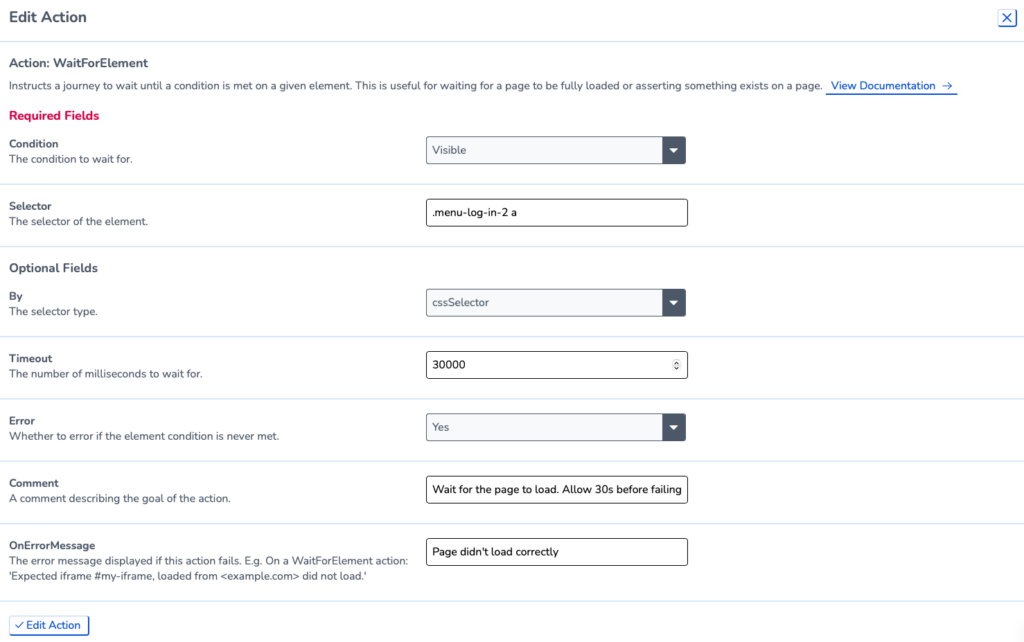Click the Timeout number stepper arrows

point(677,365)
